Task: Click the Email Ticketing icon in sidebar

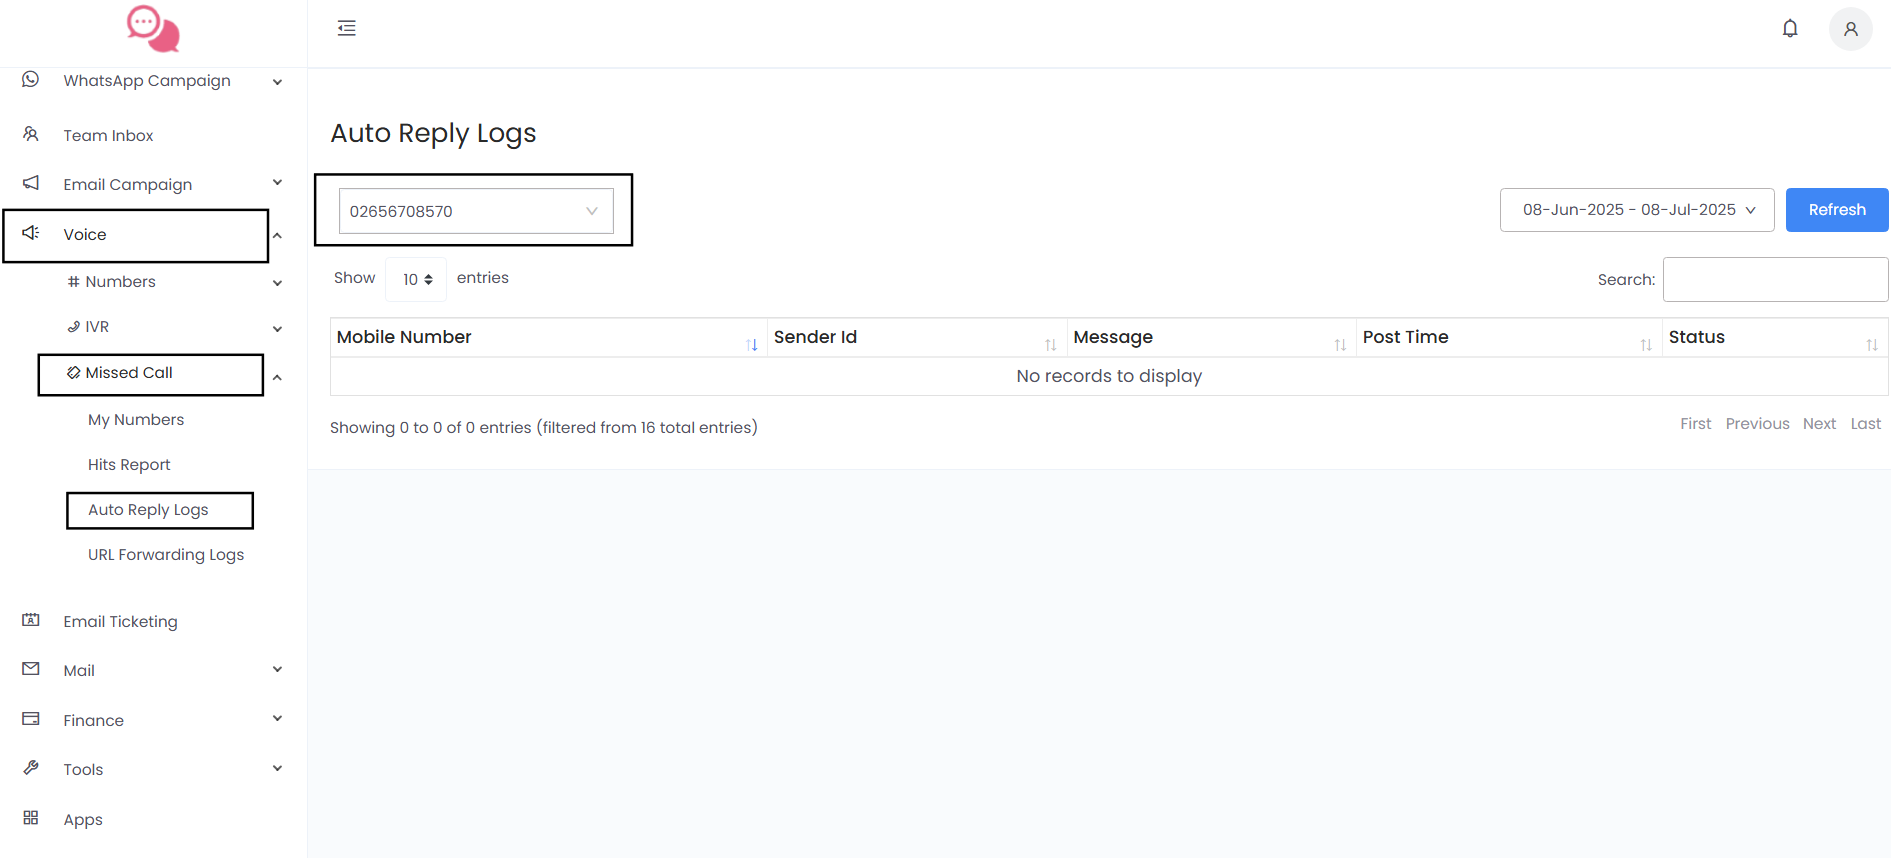Action: 31,620
